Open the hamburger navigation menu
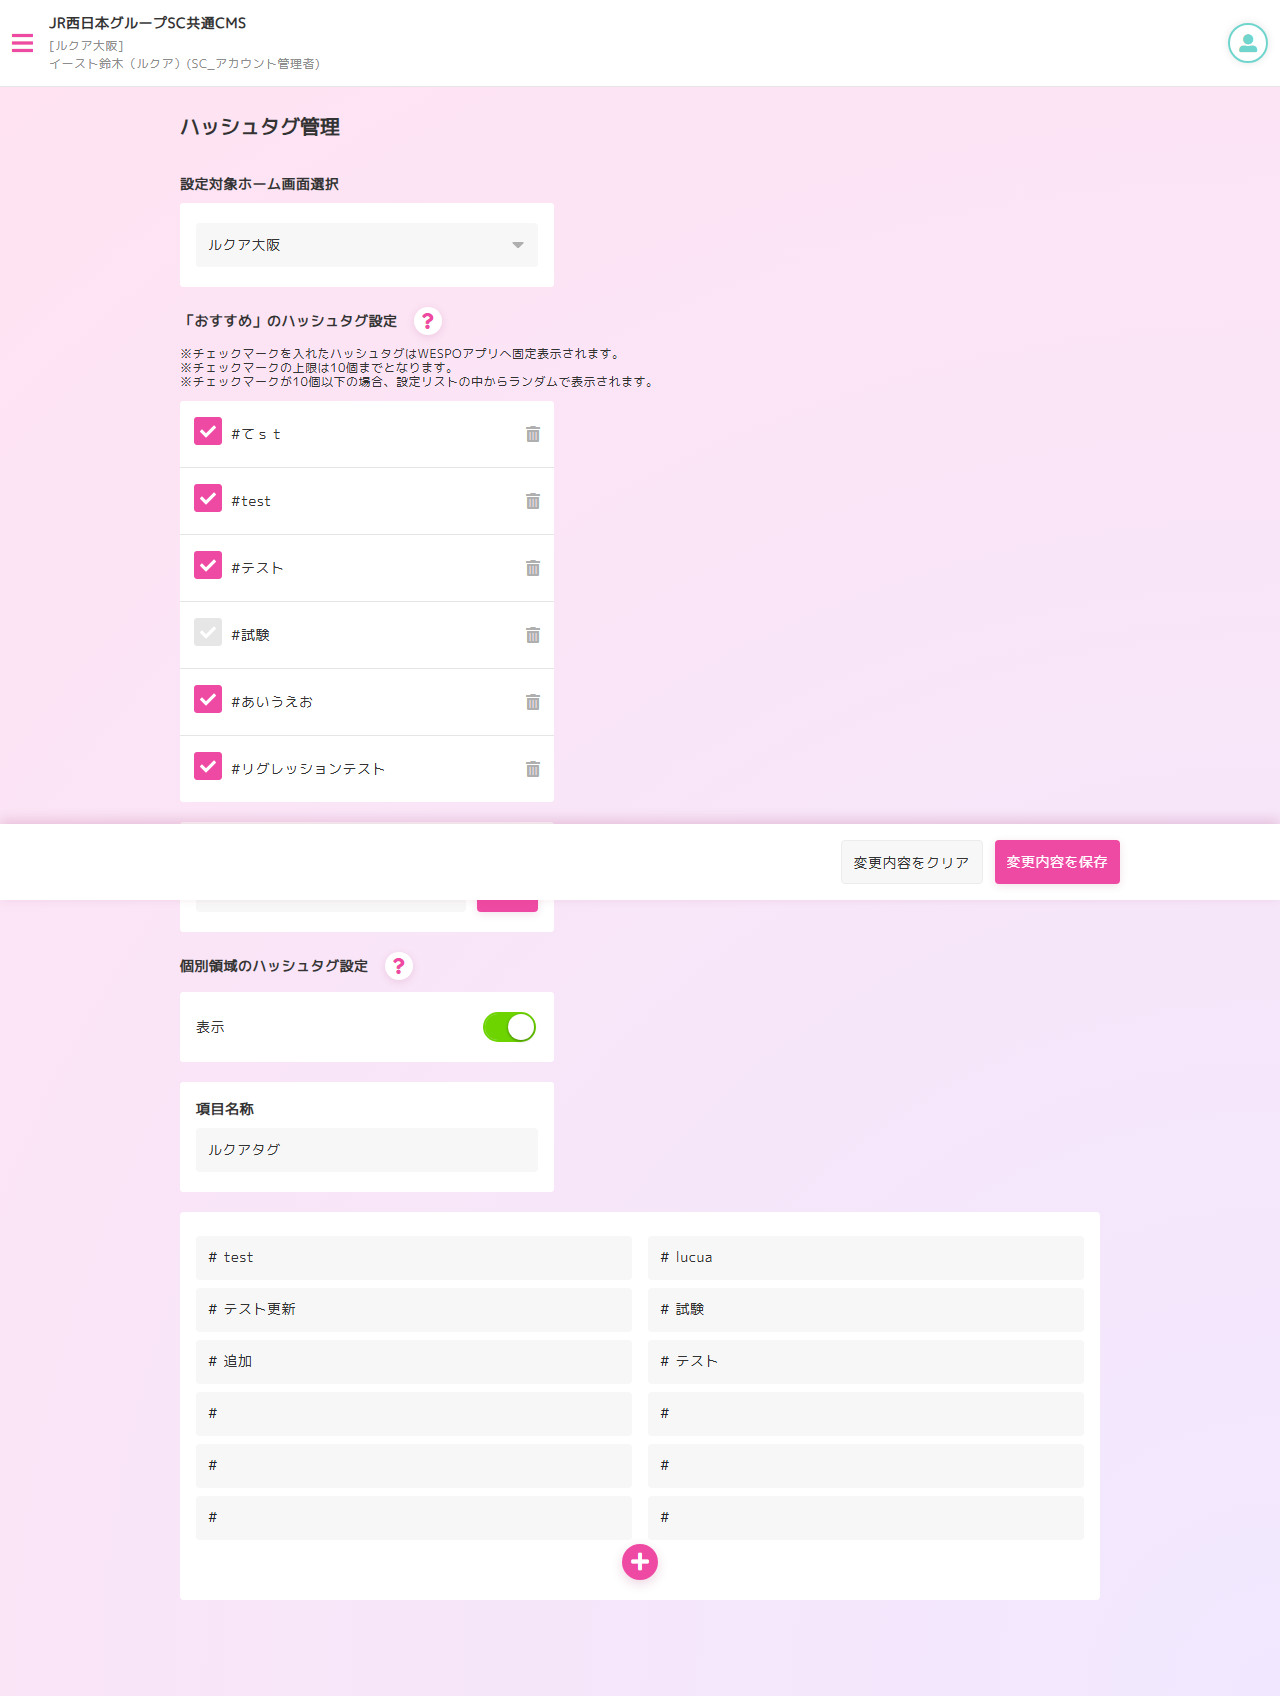The width and height of the screenshot is (1280, 1696). tap(22, 43)
